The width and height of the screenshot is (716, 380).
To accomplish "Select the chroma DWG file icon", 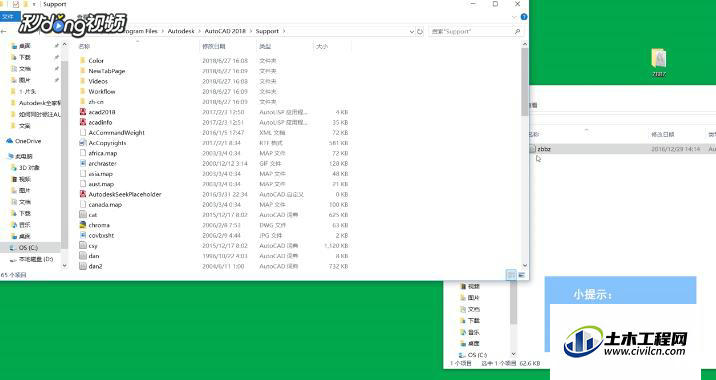I will click(83, 225).
